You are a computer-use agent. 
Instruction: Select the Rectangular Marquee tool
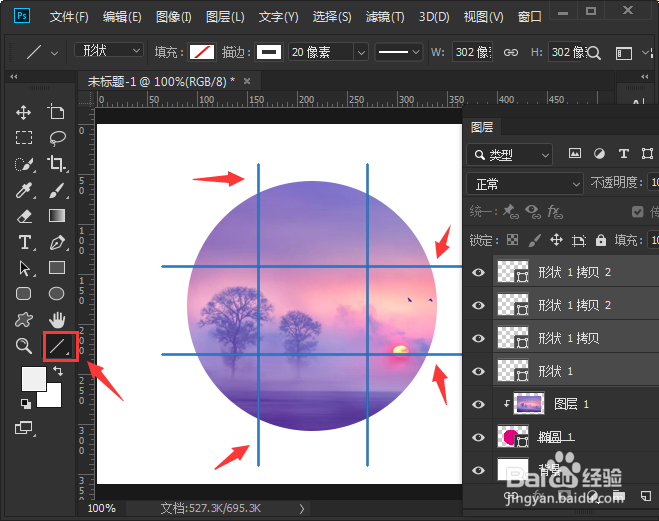point(24,138)
